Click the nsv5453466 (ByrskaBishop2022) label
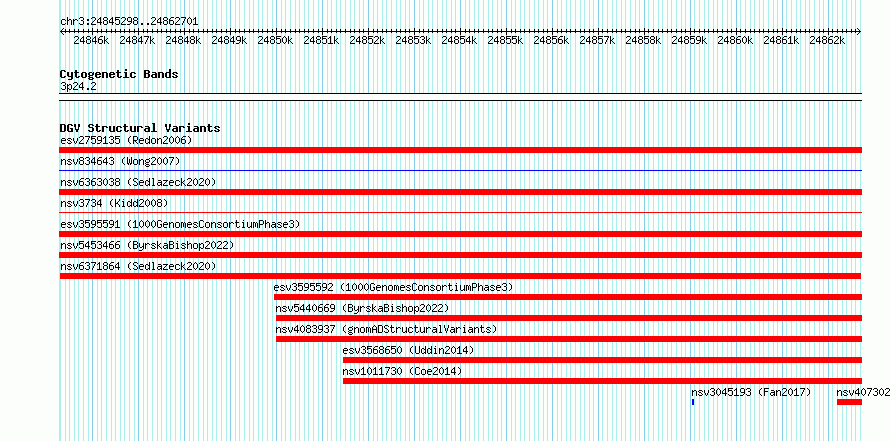This screenshot has width=890, height=441. pyautogui.click(x=147, y=245)
